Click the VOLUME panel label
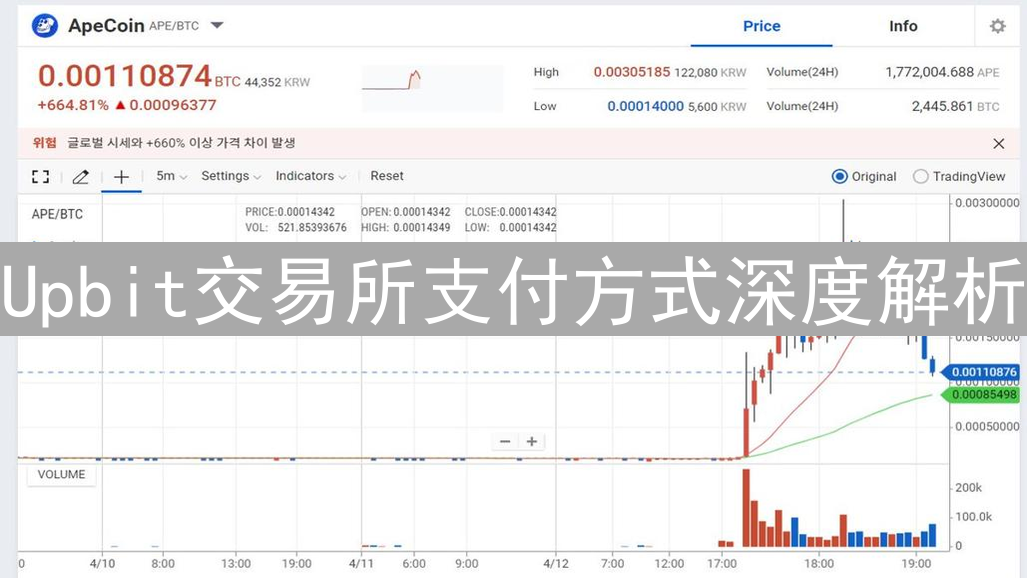The image size is (1027, 578). click(62, 474)
